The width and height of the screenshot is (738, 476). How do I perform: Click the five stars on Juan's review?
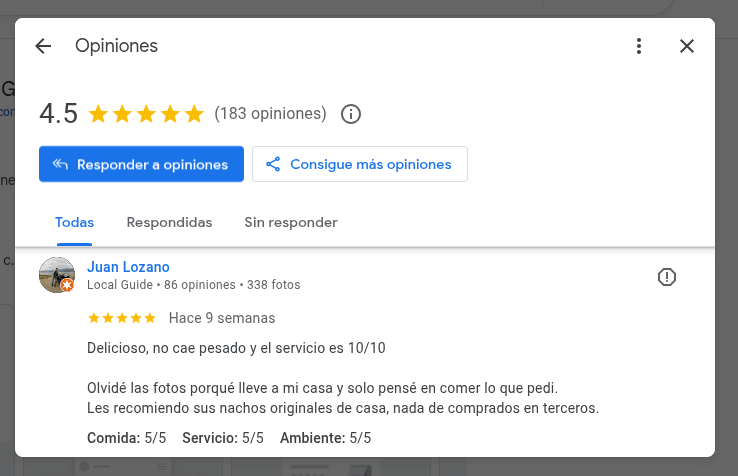(122, 318)
